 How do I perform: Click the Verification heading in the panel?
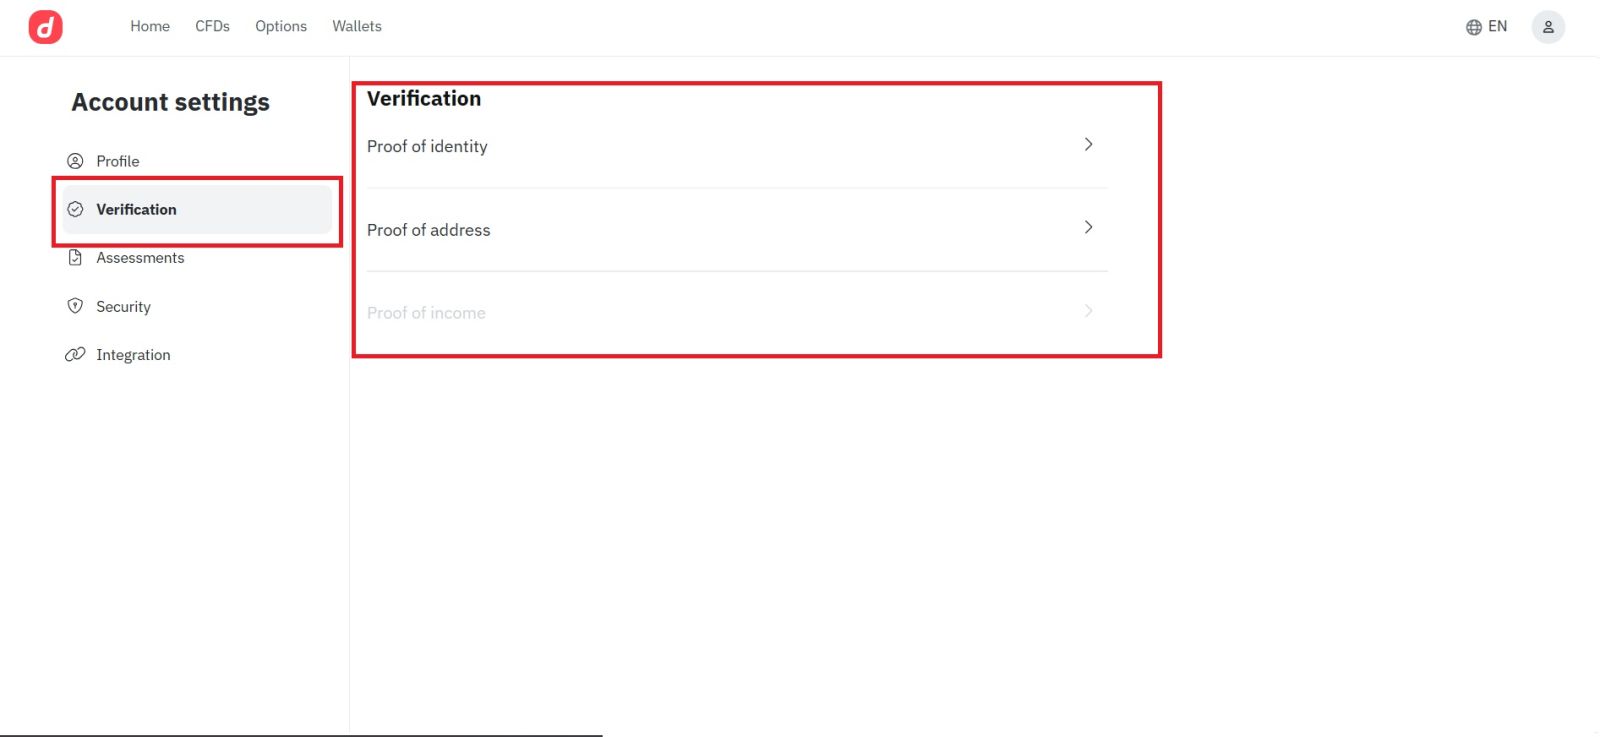pyautogui.click(x=424, y=98)
